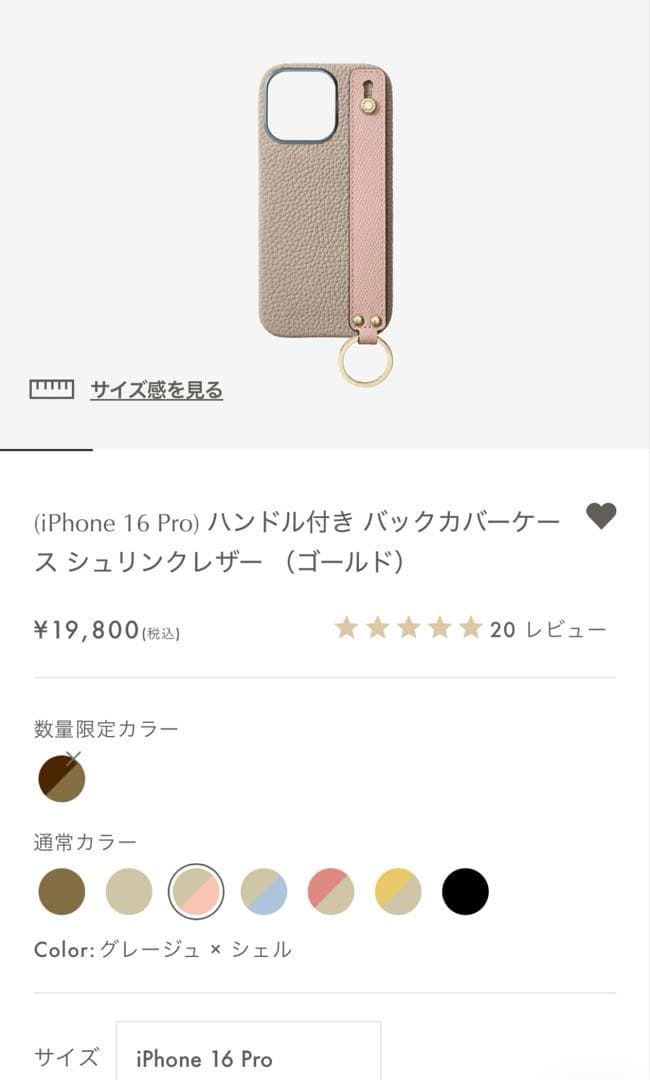This screenshot has width=650, height=1080.
Task: Select the sold-out dark brown limited color
Action: coord(62,778)
